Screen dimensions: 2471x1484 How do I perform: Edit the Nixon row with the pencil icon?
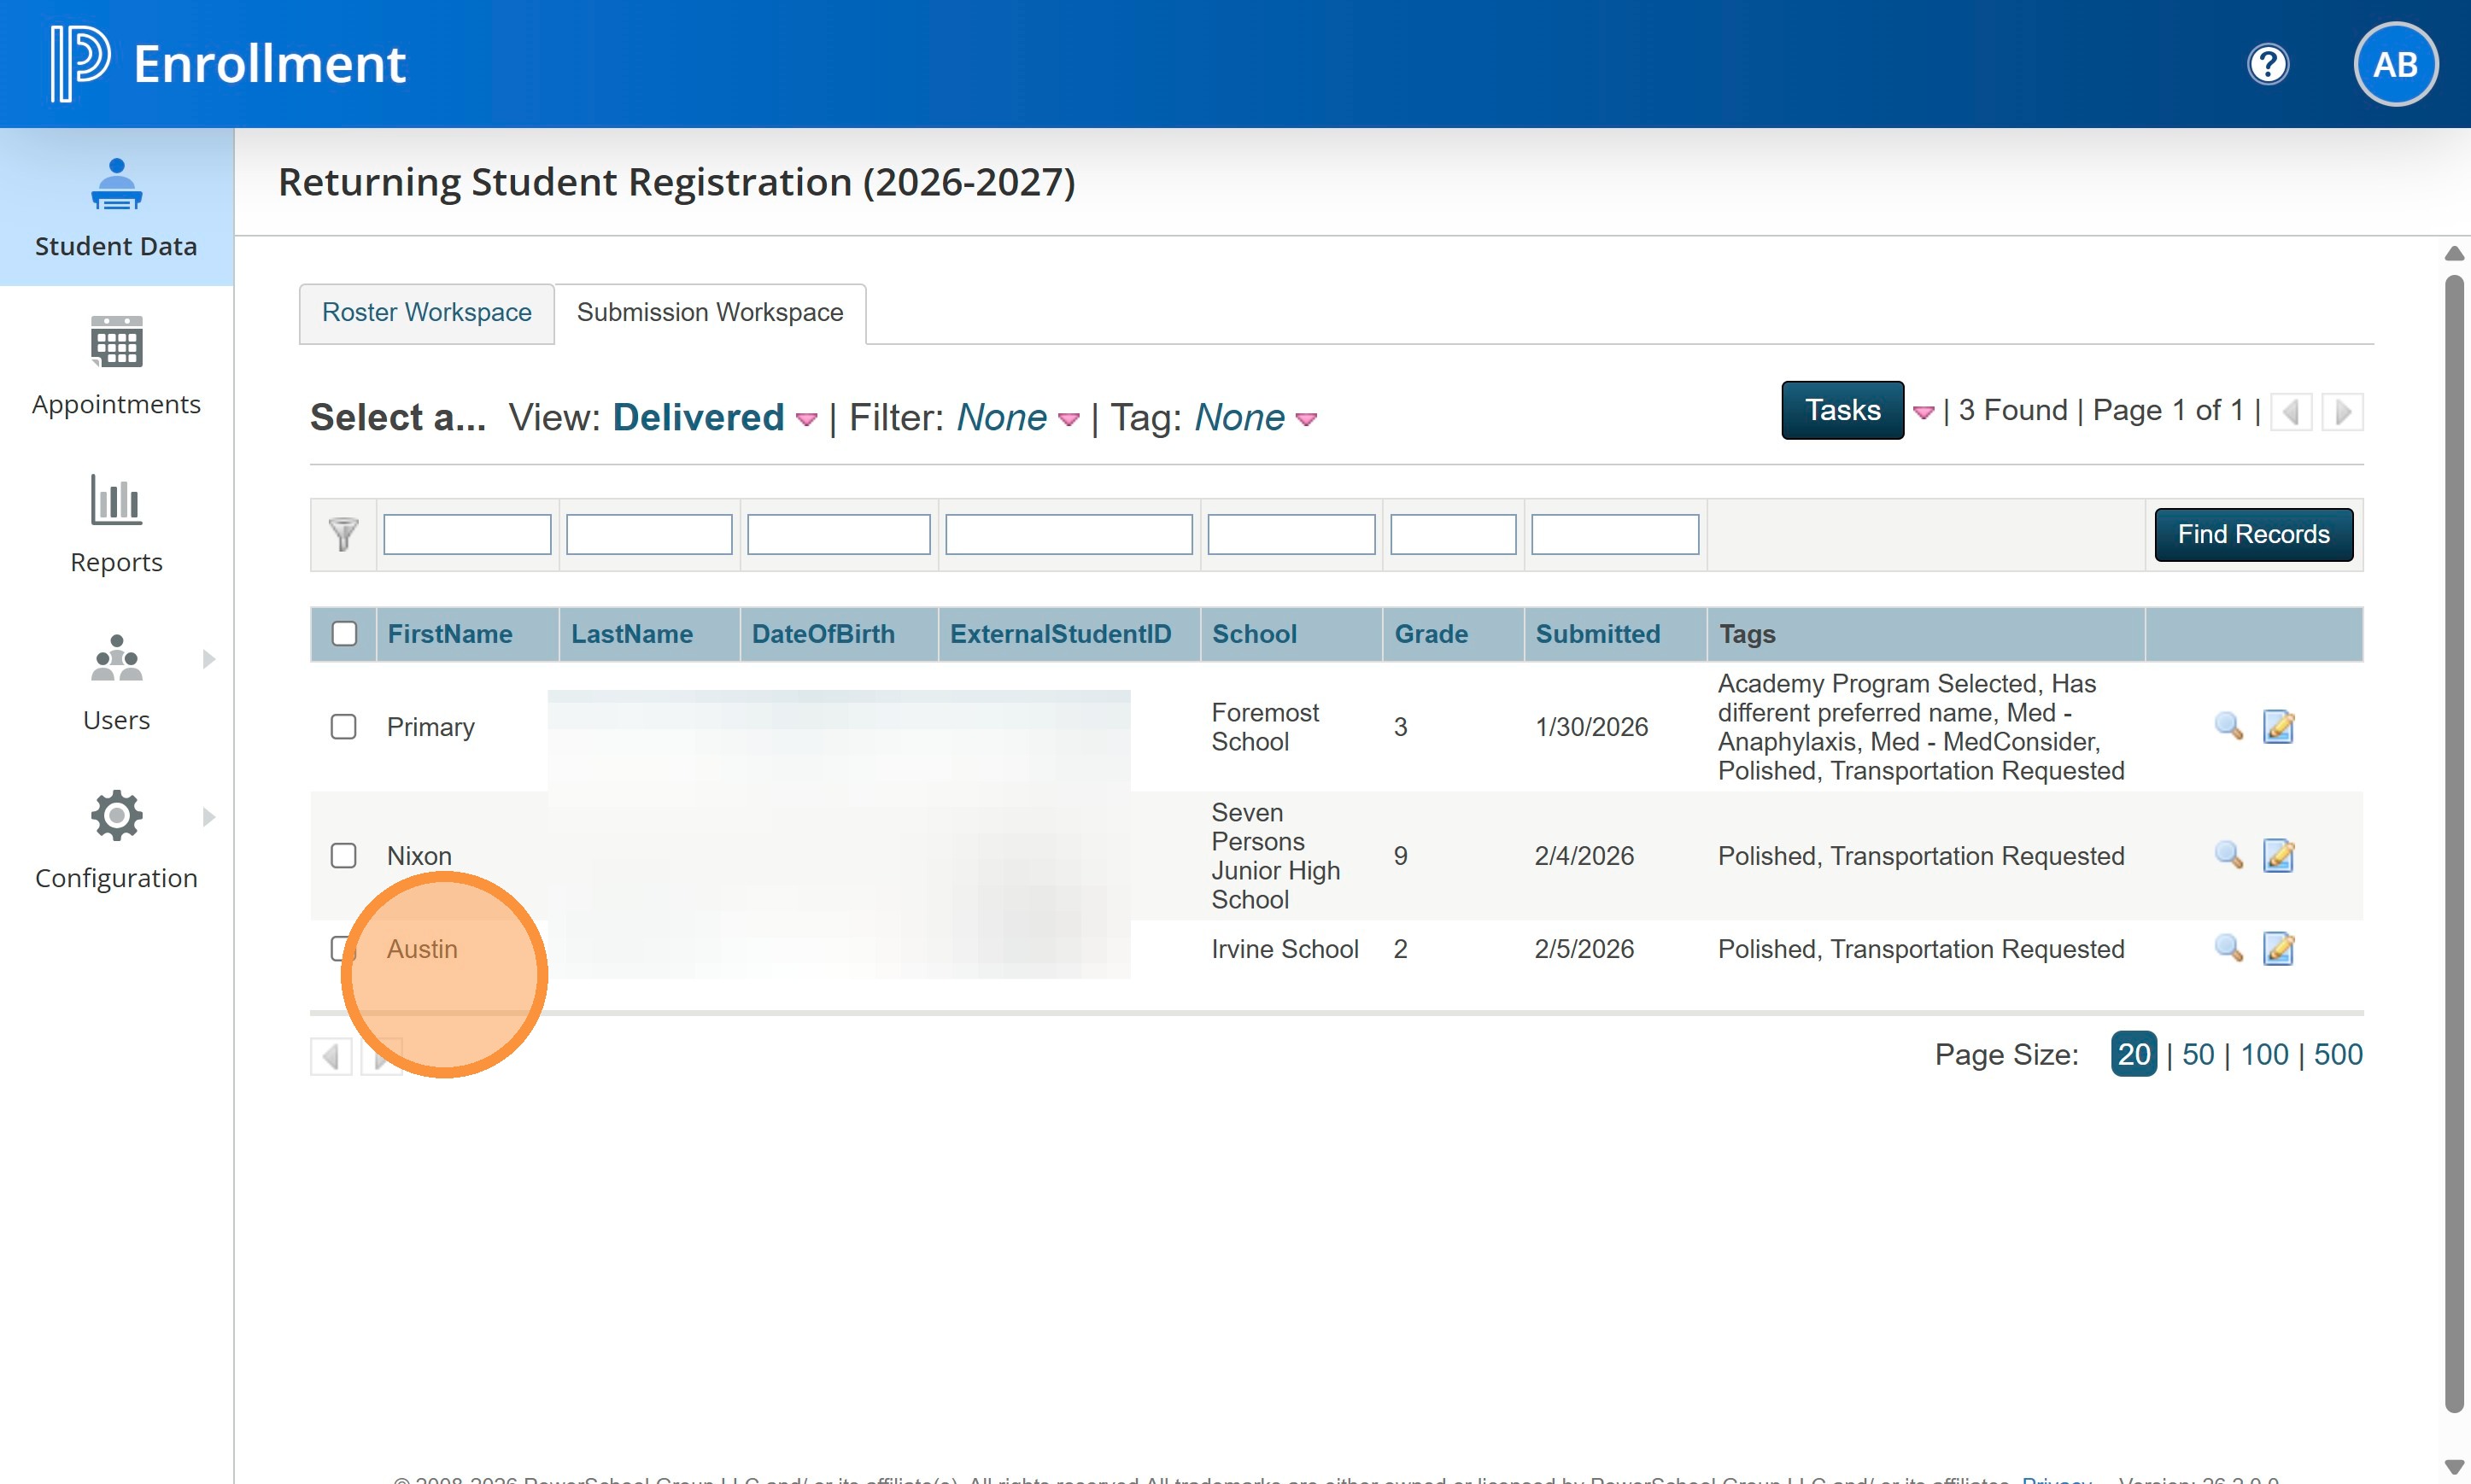click(2278, 856)
